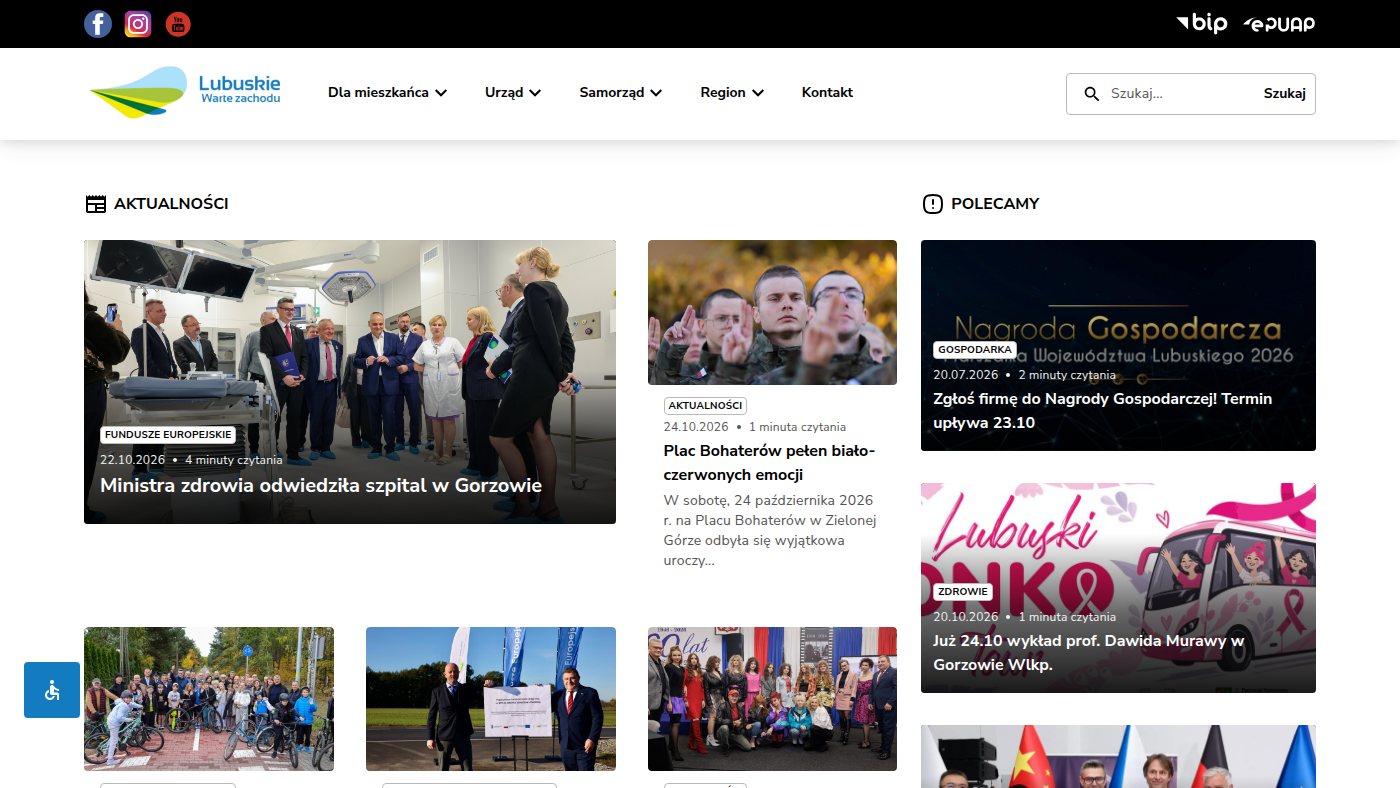1400x788 pixels.
Task: Open the cyclists group photo thumbnail
Action: click(x=209, y=699)
